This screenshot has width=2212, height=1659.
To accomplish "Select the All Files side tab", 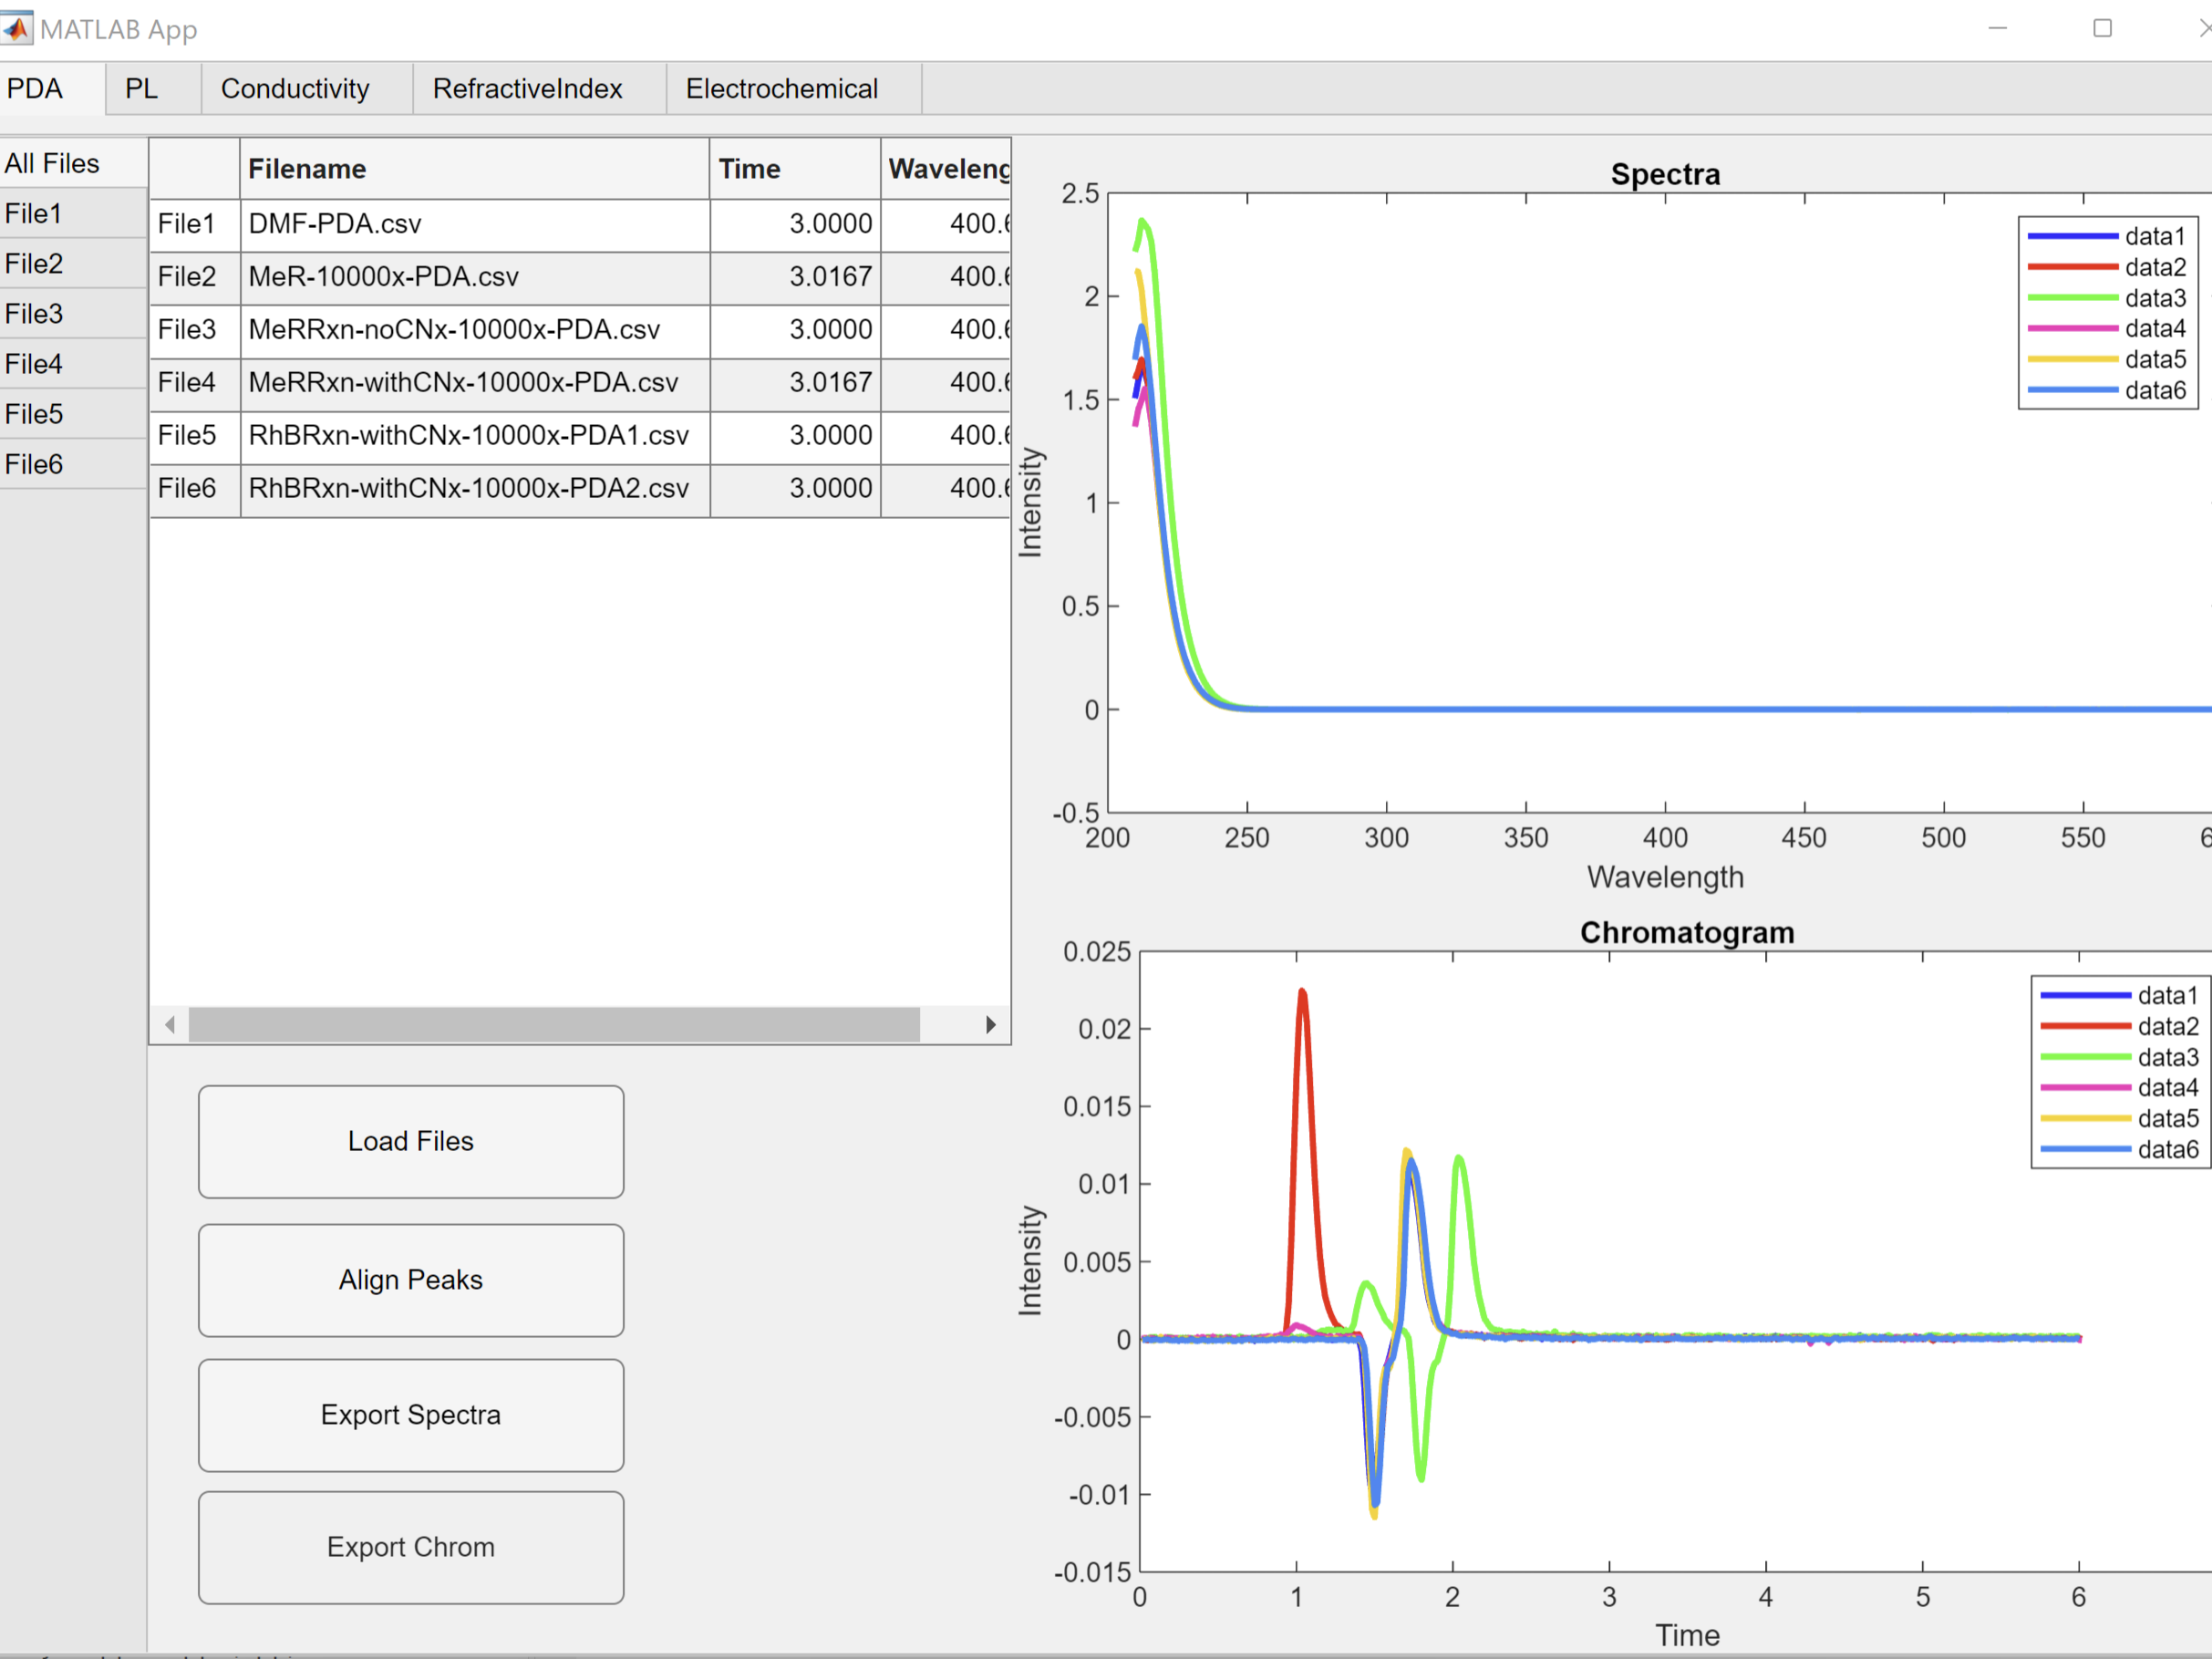I will [52, 163].
